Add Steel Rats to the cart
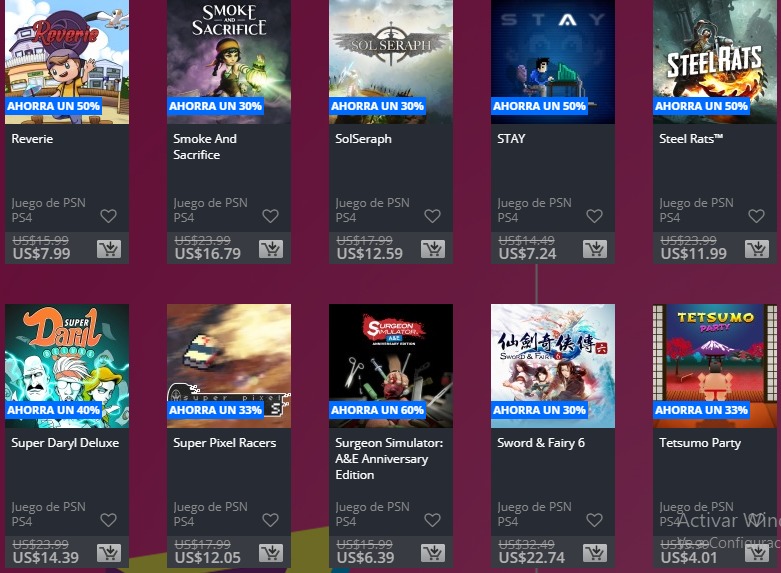The height and width of the screenshot is (573, 781). (x=757, y=248)
